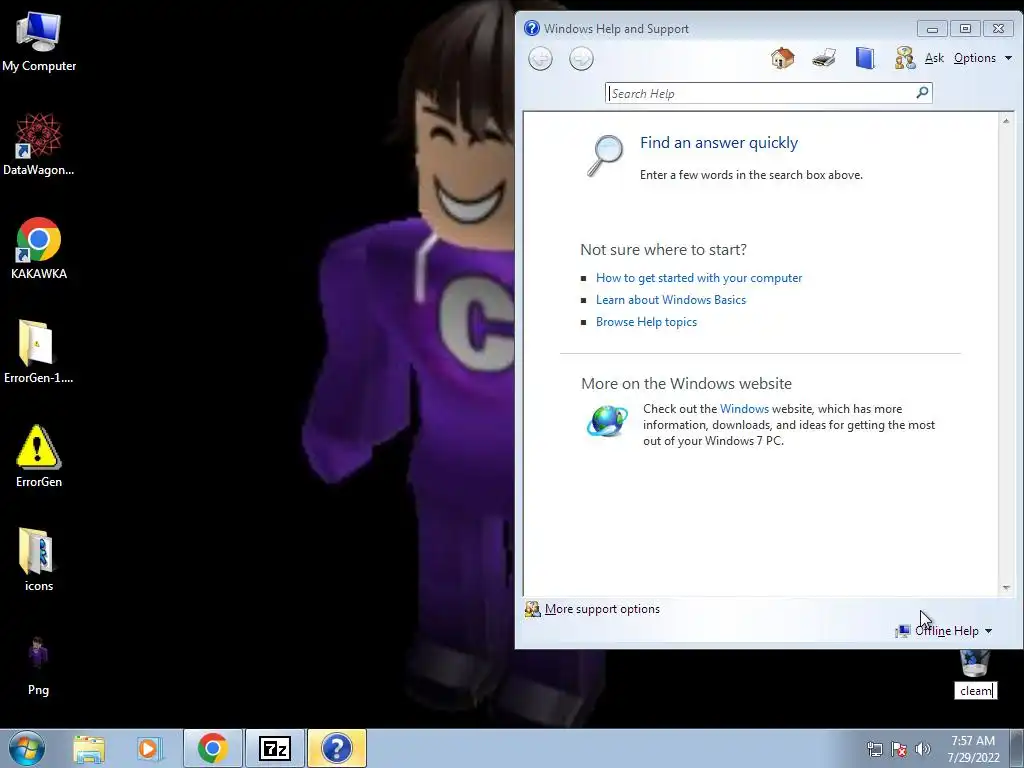The image size is (1024, 768).
Task: Click the large magnifying glass graphic
Action: tap(605, 155)
